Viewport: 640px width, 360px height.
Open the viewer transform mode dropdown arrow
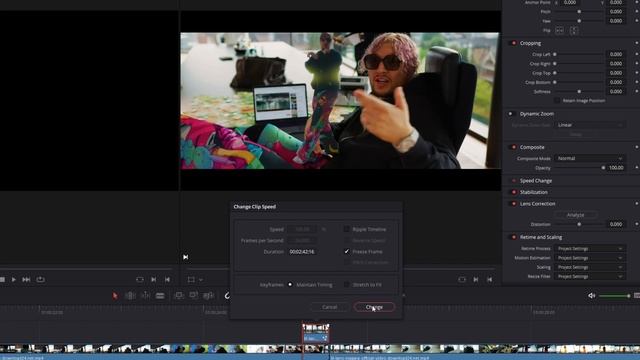tap(201, 280)
